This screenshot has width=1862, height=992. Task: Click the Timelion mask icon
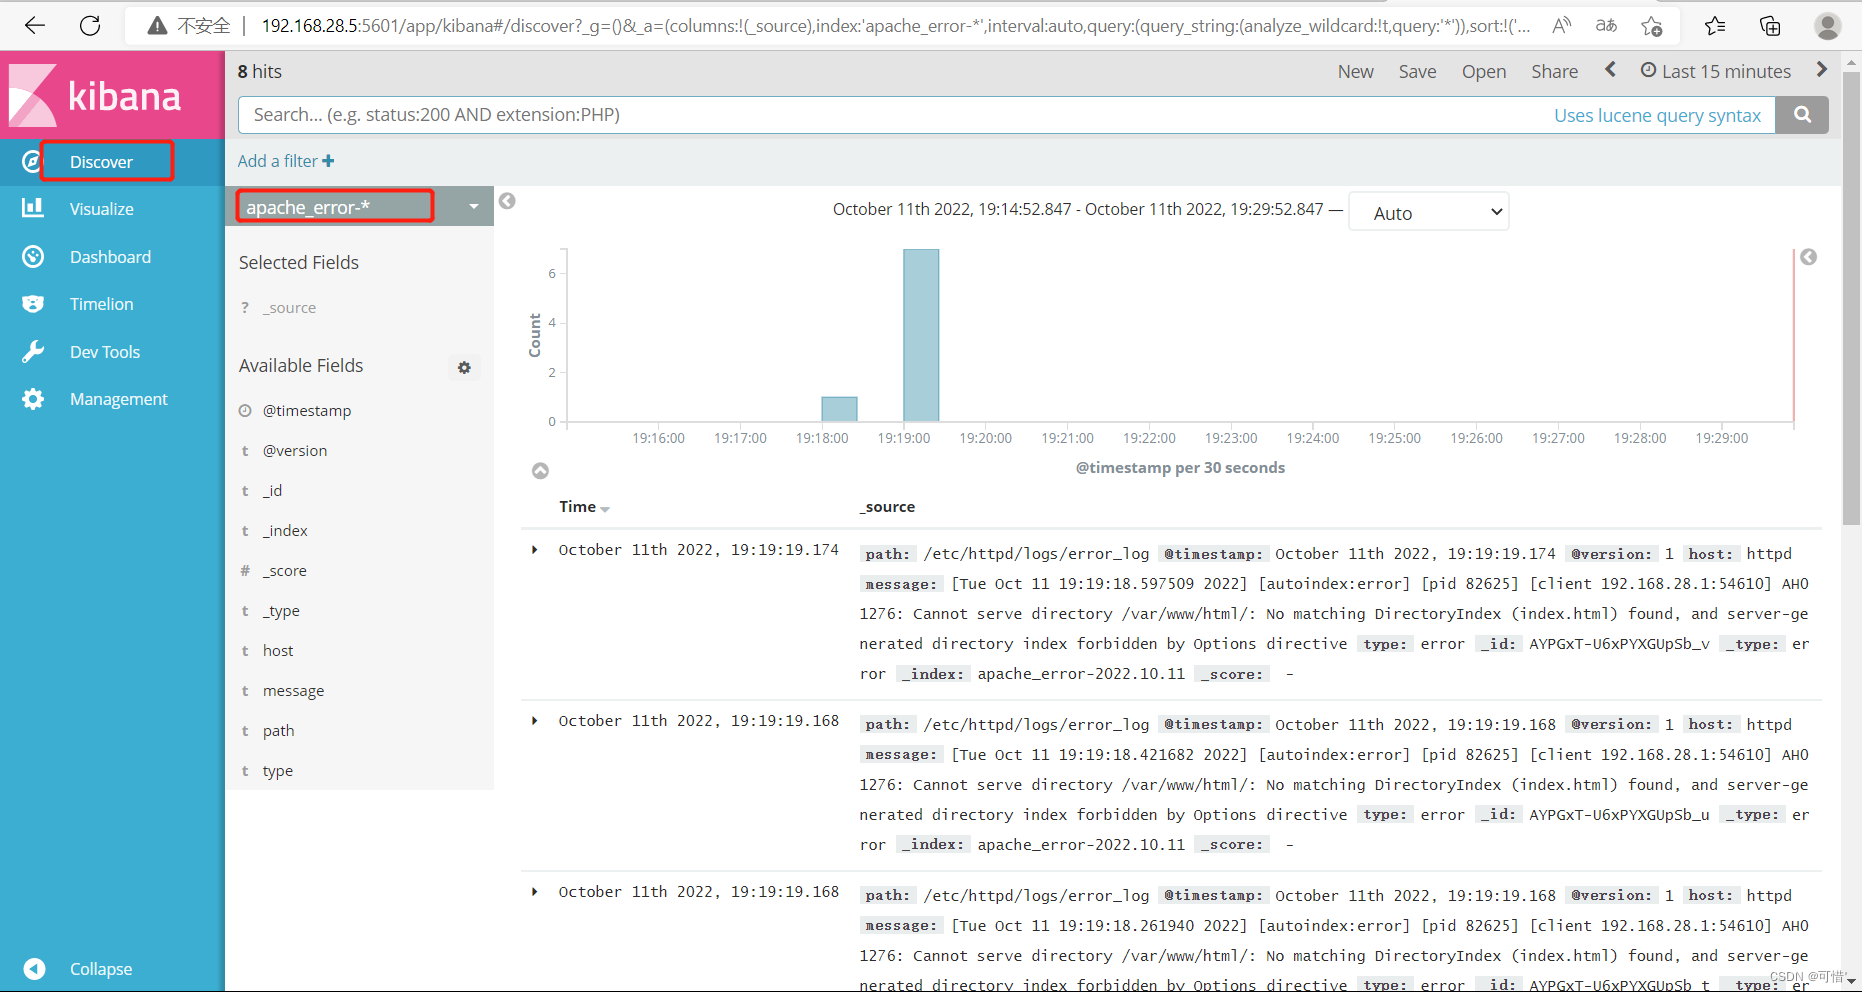[x=33, y=304]
